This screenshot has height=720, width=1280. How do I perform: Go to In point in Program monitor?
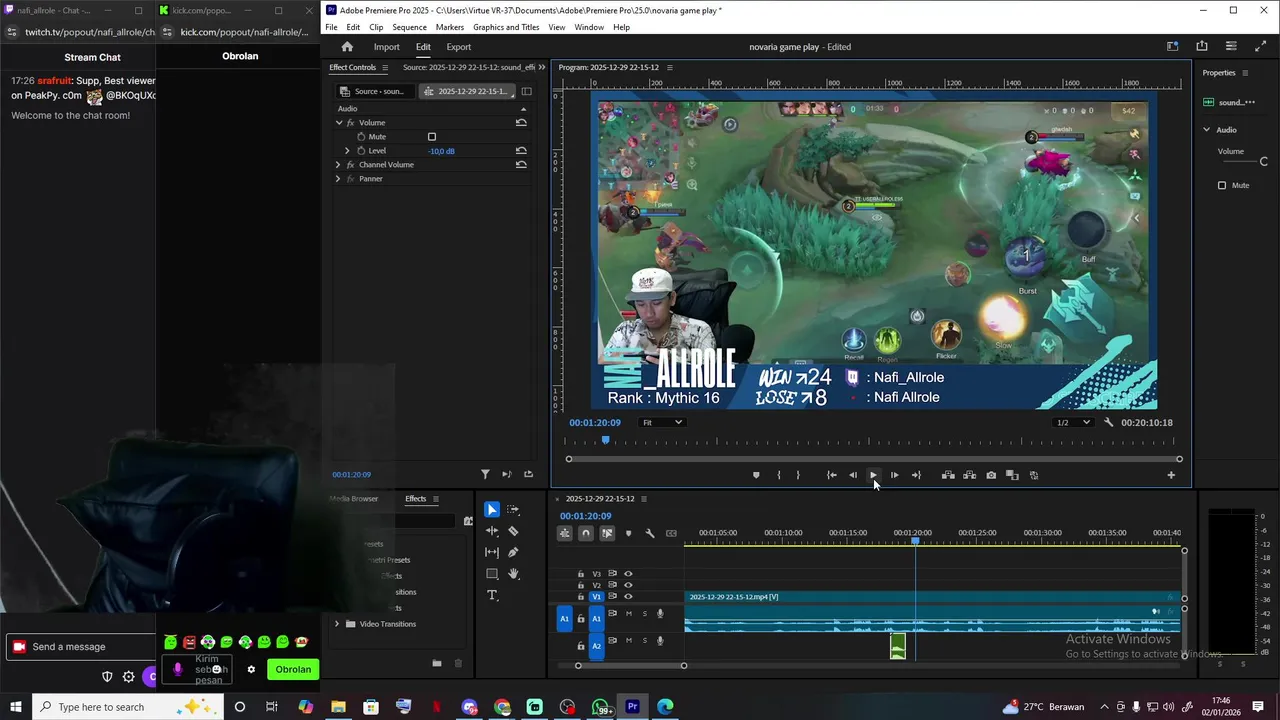click(x=831, y=475)
